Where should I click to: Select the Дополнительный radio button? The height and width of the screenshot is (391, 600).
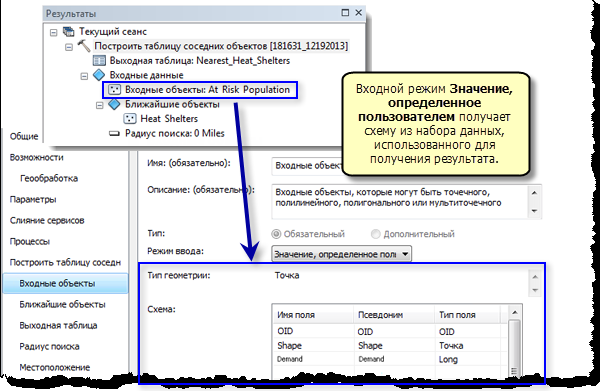point(376,234)
